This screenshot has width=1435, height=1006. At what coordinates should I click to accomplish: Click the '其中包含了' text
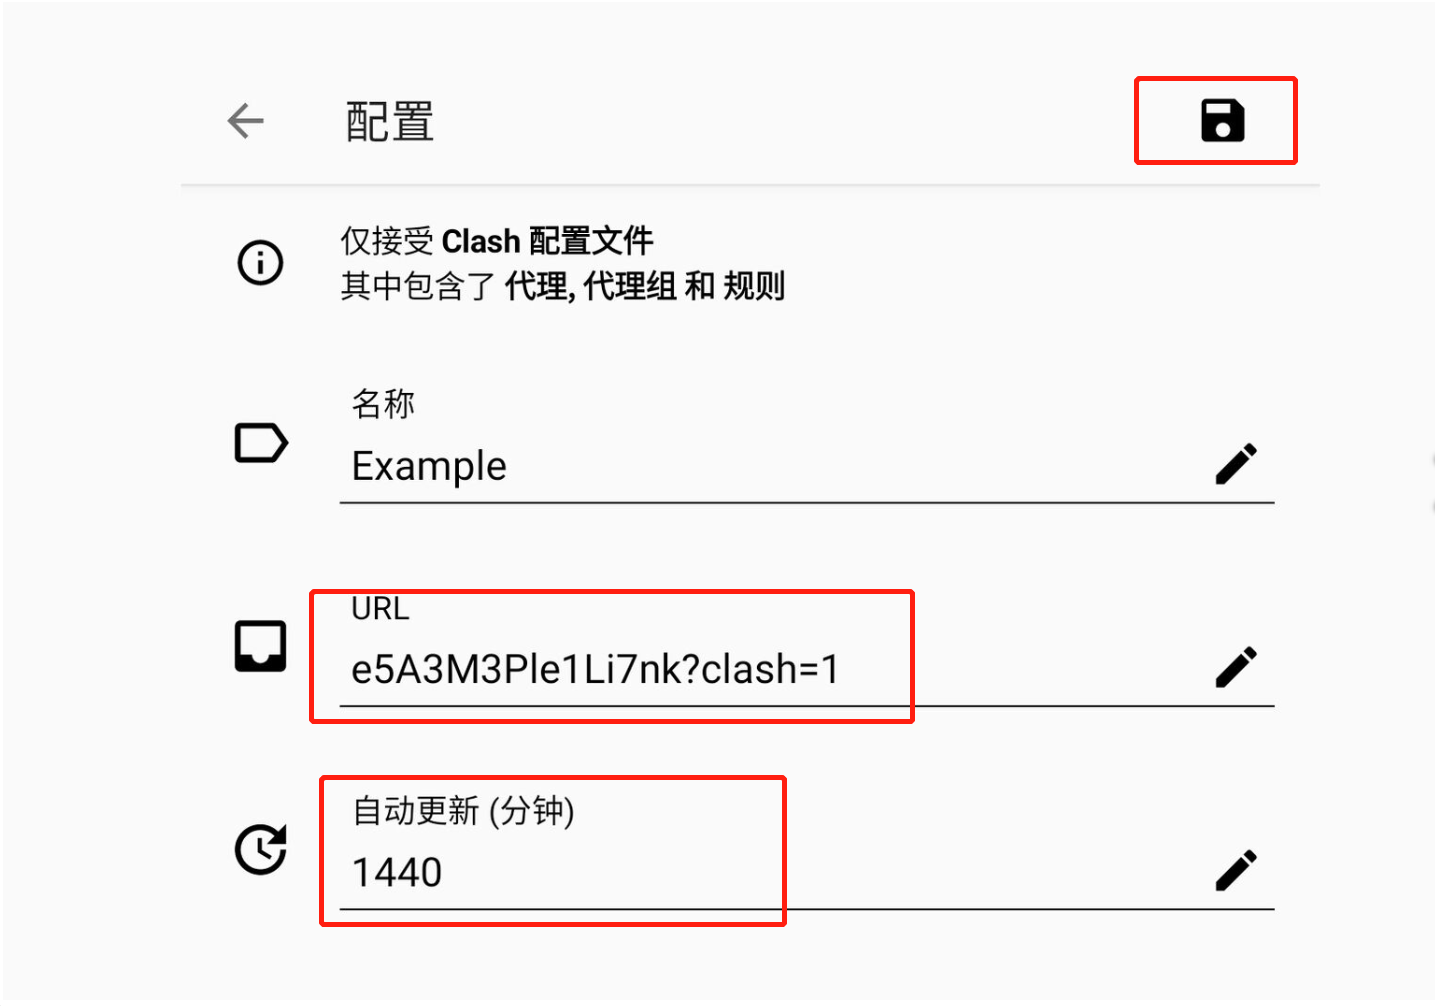pyautogui.click(x=417, y=286)
